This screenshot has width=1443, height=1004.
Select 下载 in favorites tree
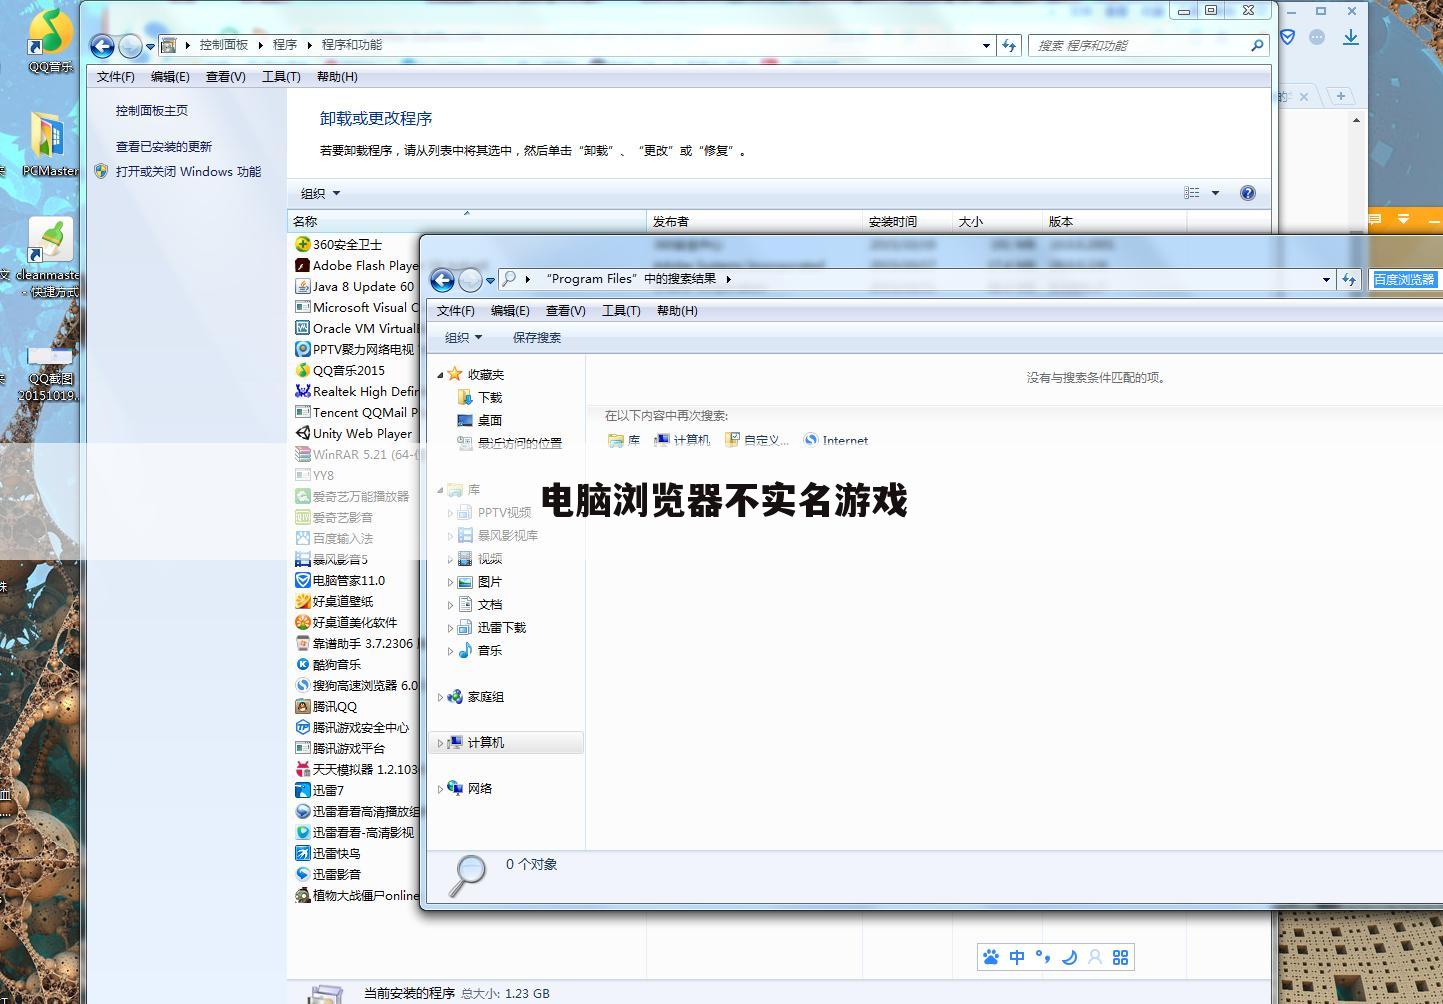(x=479, y=397)
